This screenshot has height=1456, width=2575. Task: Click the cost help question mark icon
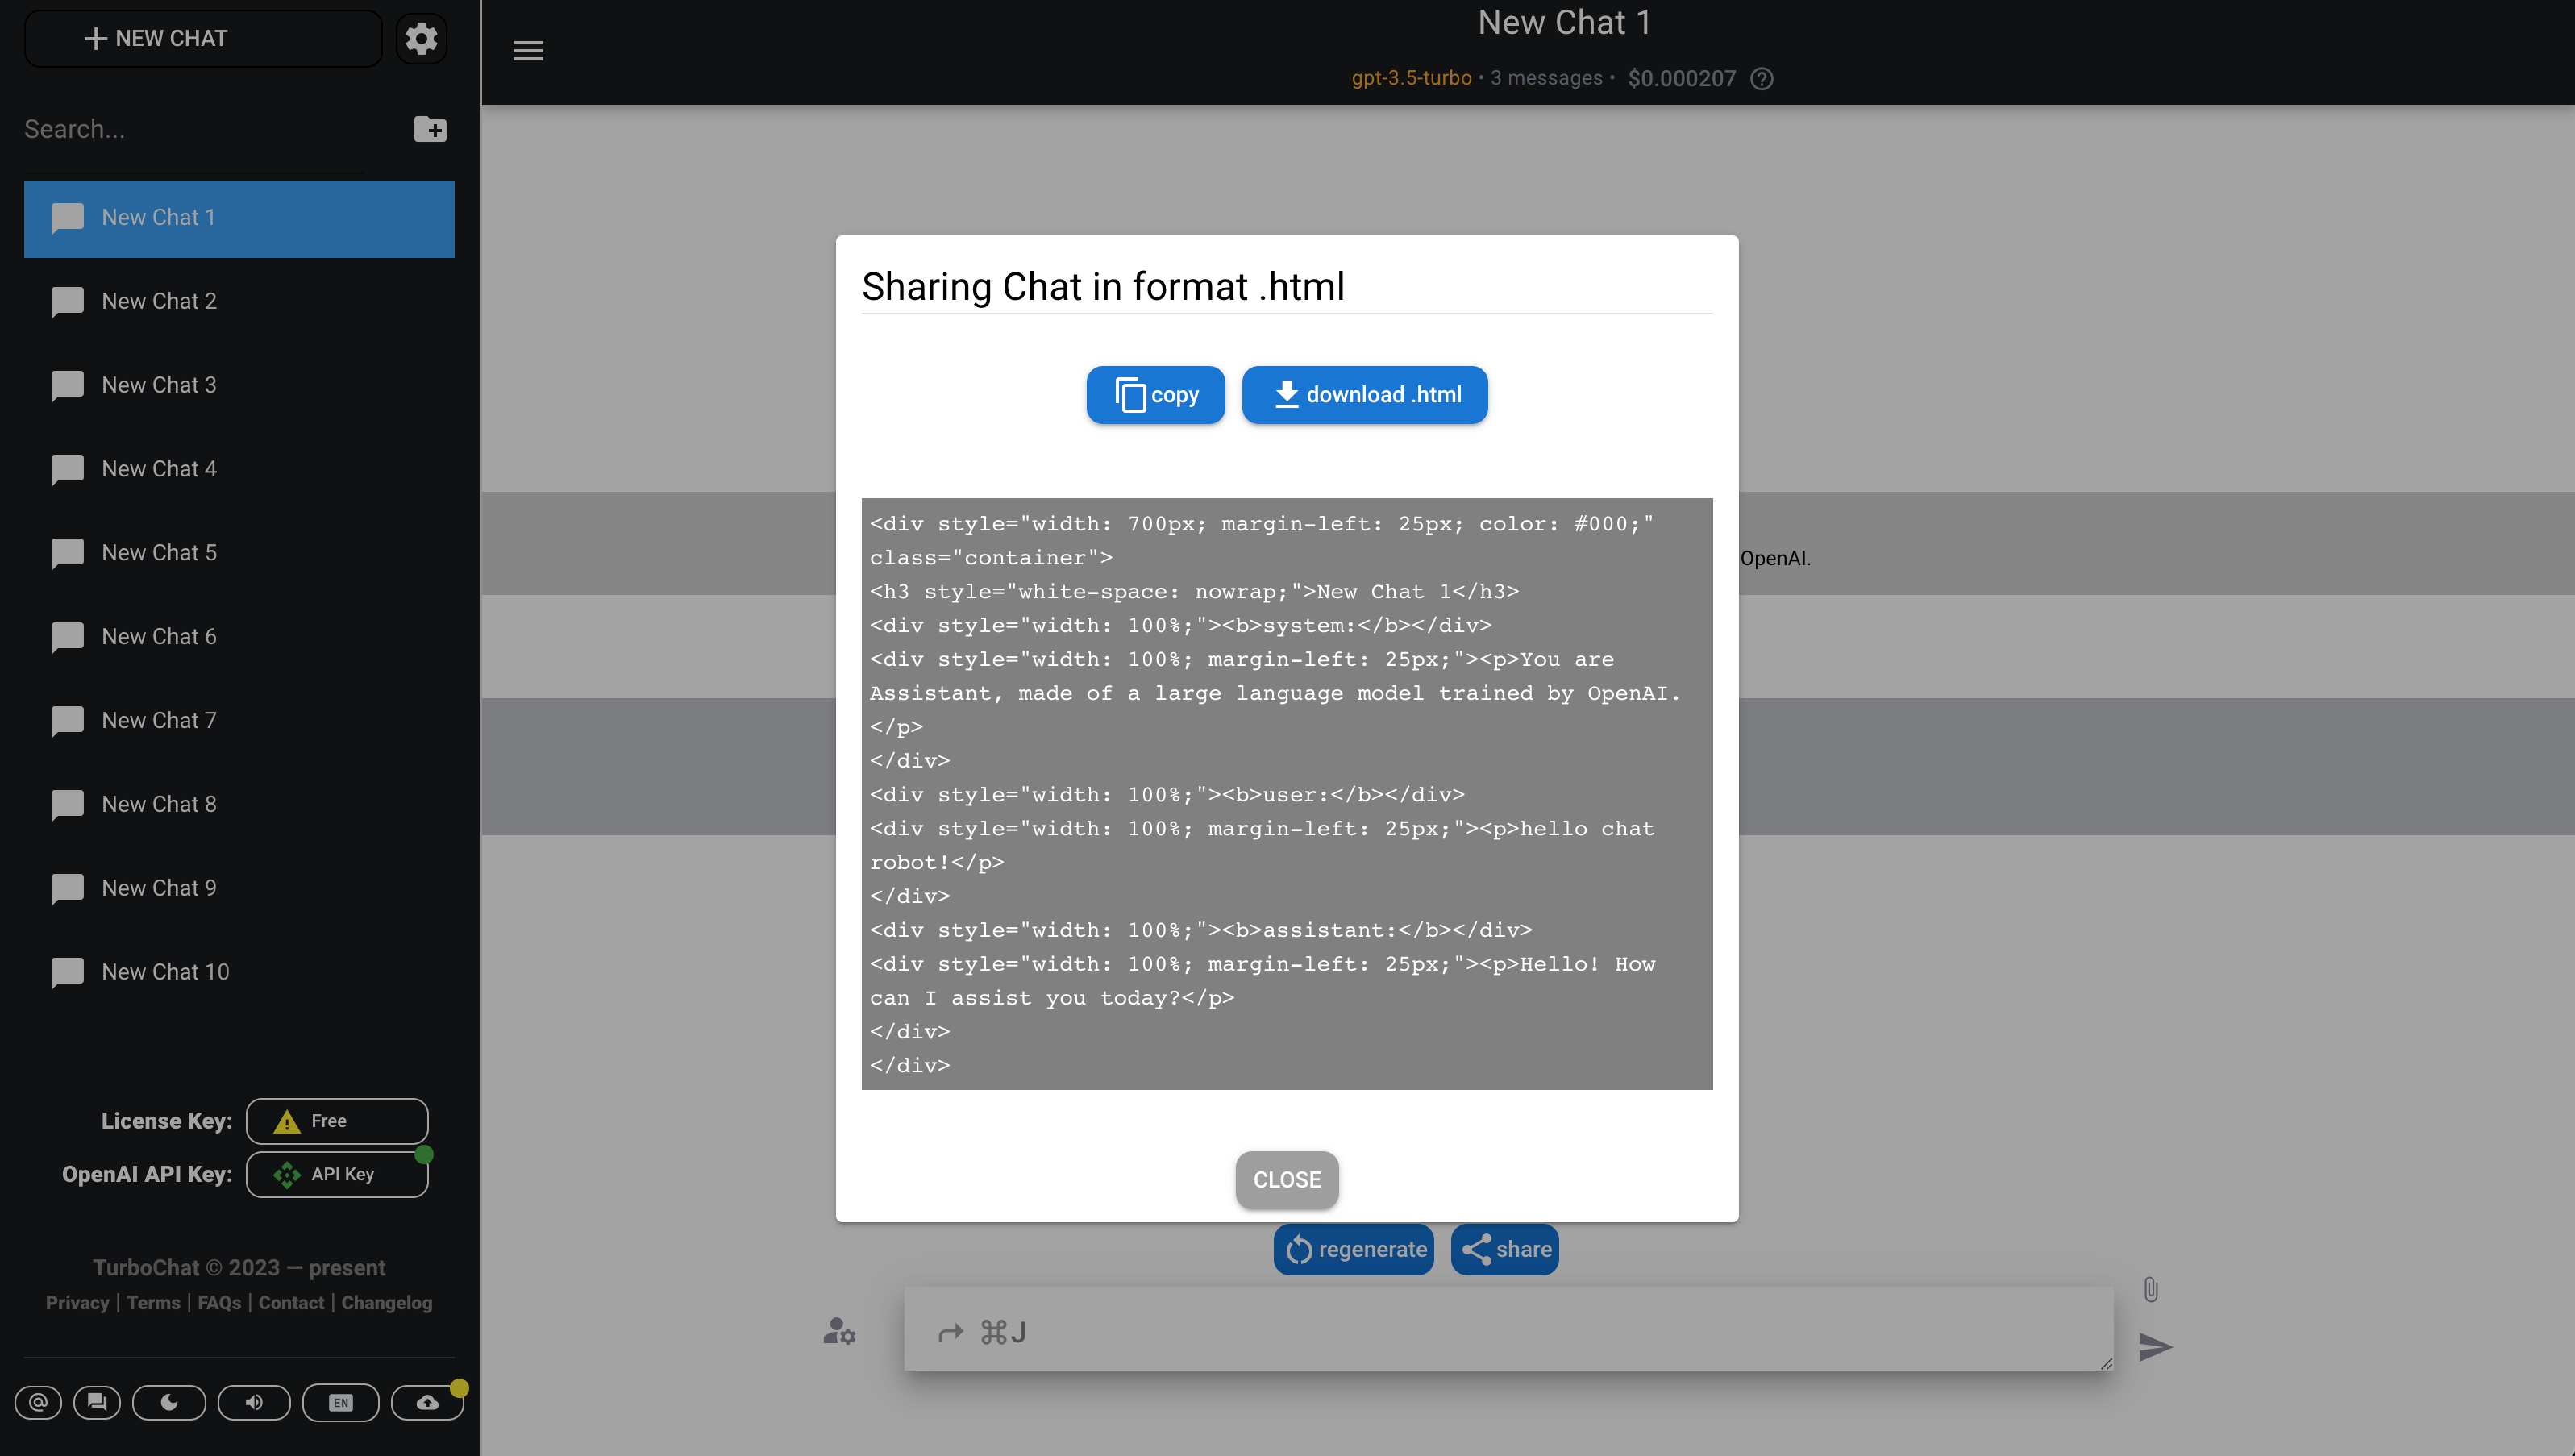tap(1762, 79)
